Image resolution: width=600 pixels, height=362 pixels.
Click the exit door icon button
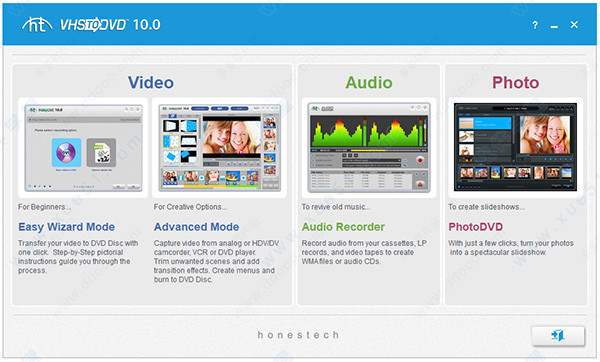click(x=558, y=336)
